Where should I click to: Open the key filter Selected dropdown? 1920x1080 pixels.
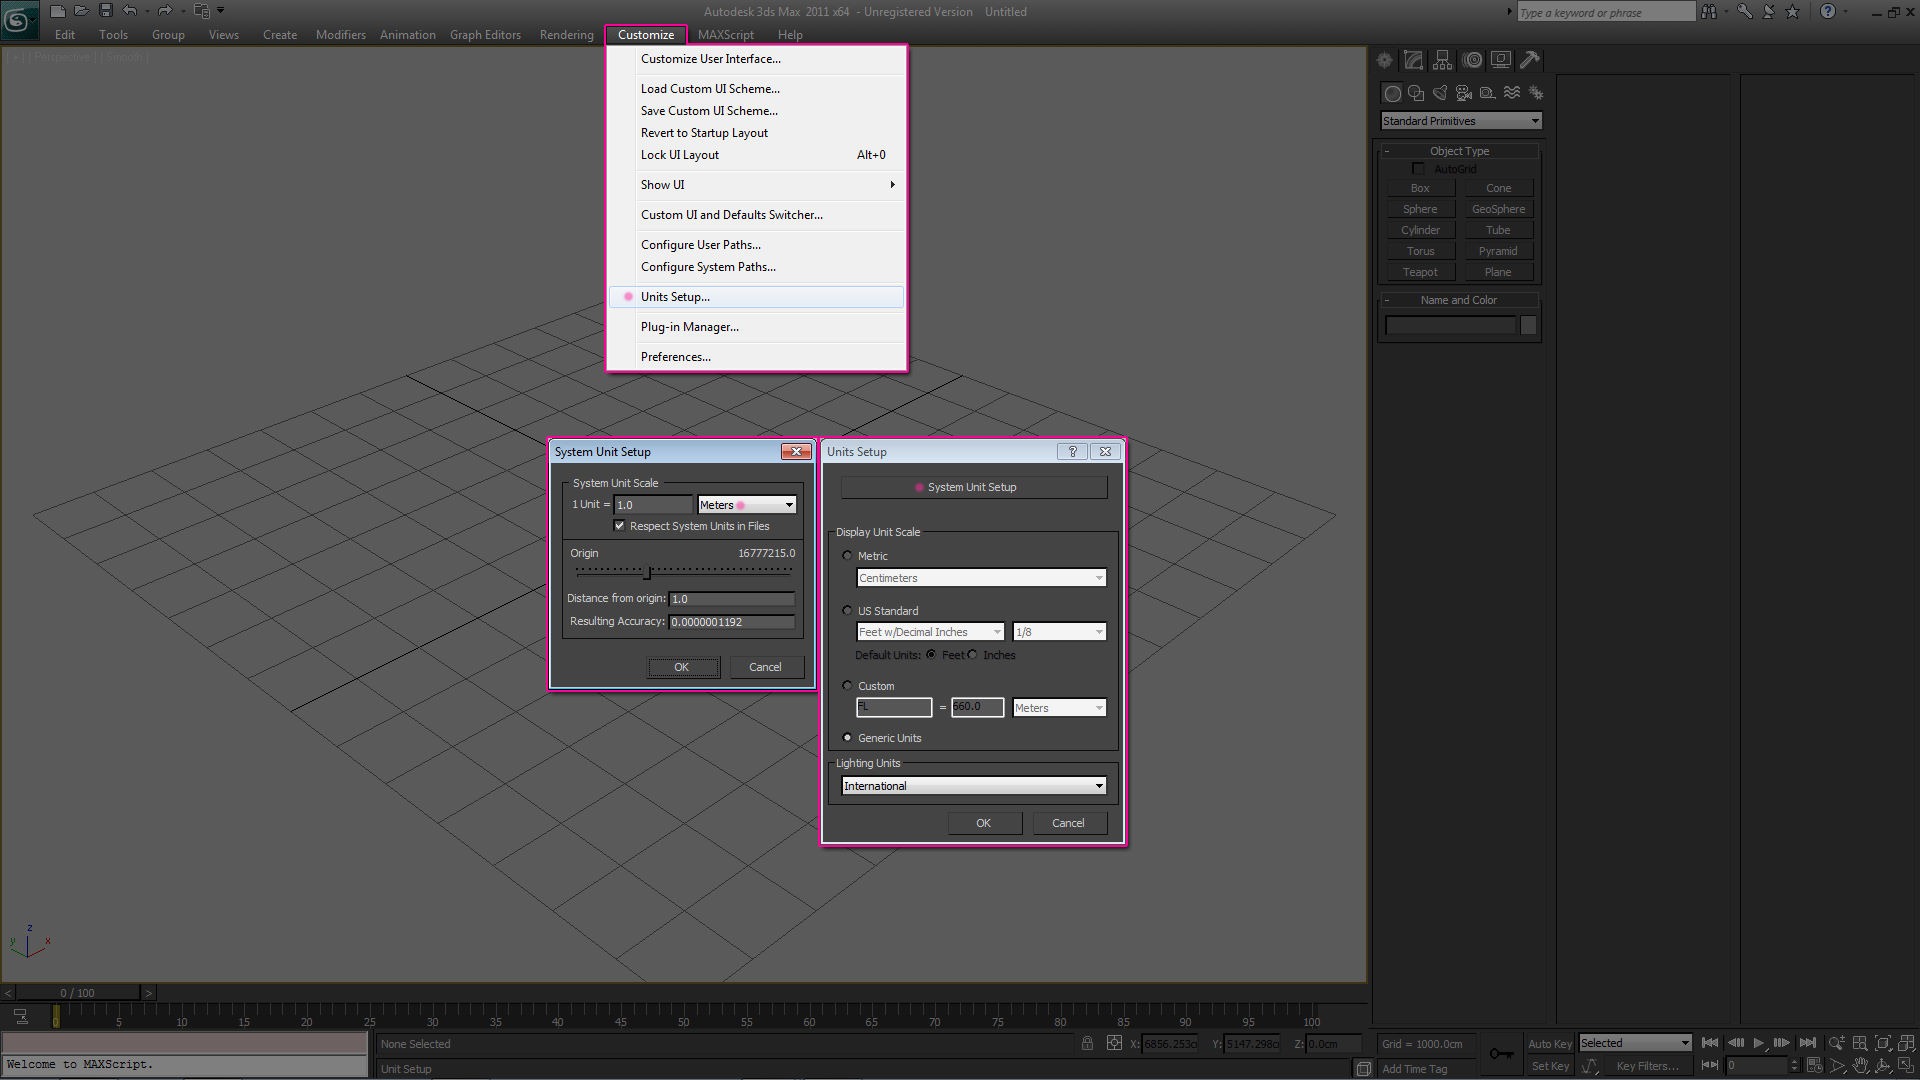(1635, 1043)
